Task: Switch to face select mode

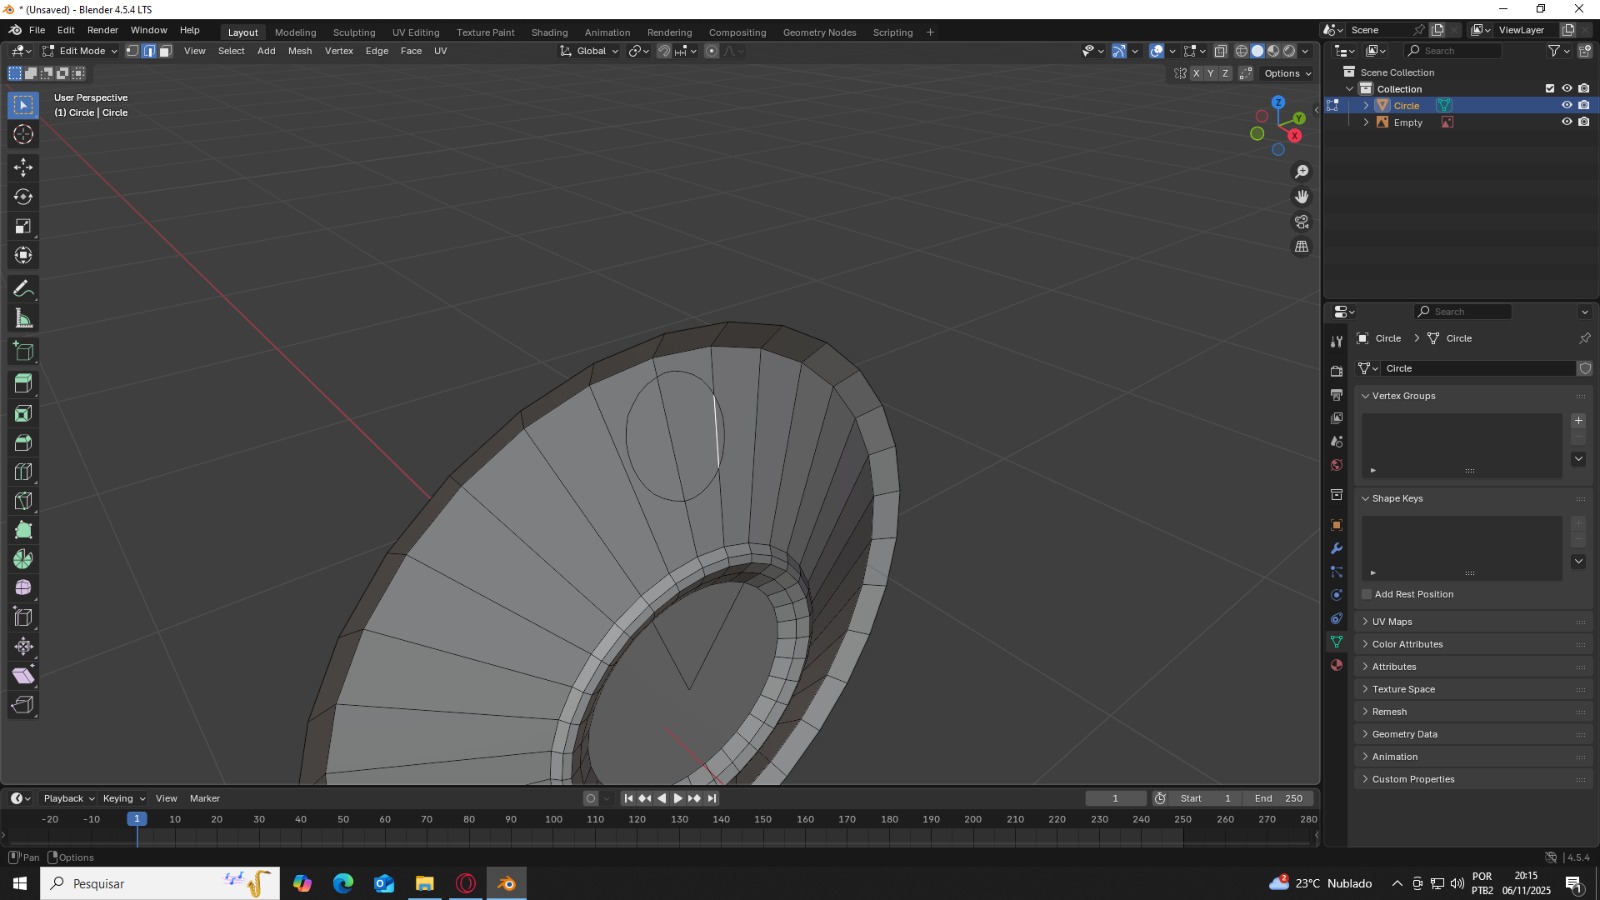Action: tap(166, 51)
